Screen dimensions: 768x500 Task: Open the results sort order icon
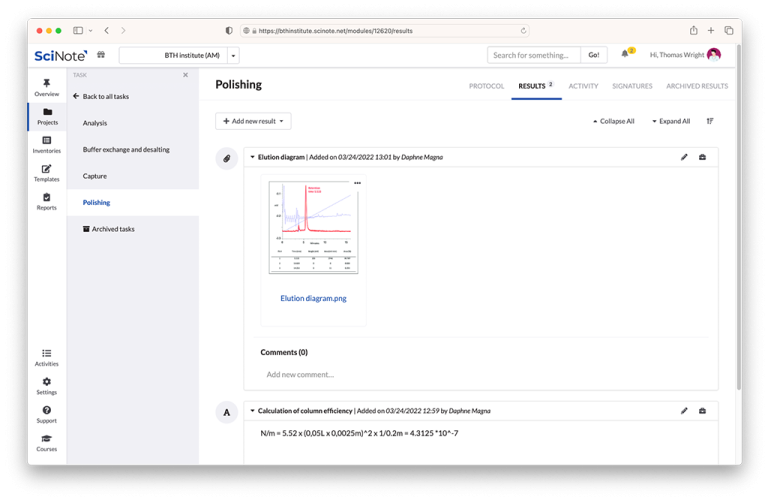tap(710, 121)
